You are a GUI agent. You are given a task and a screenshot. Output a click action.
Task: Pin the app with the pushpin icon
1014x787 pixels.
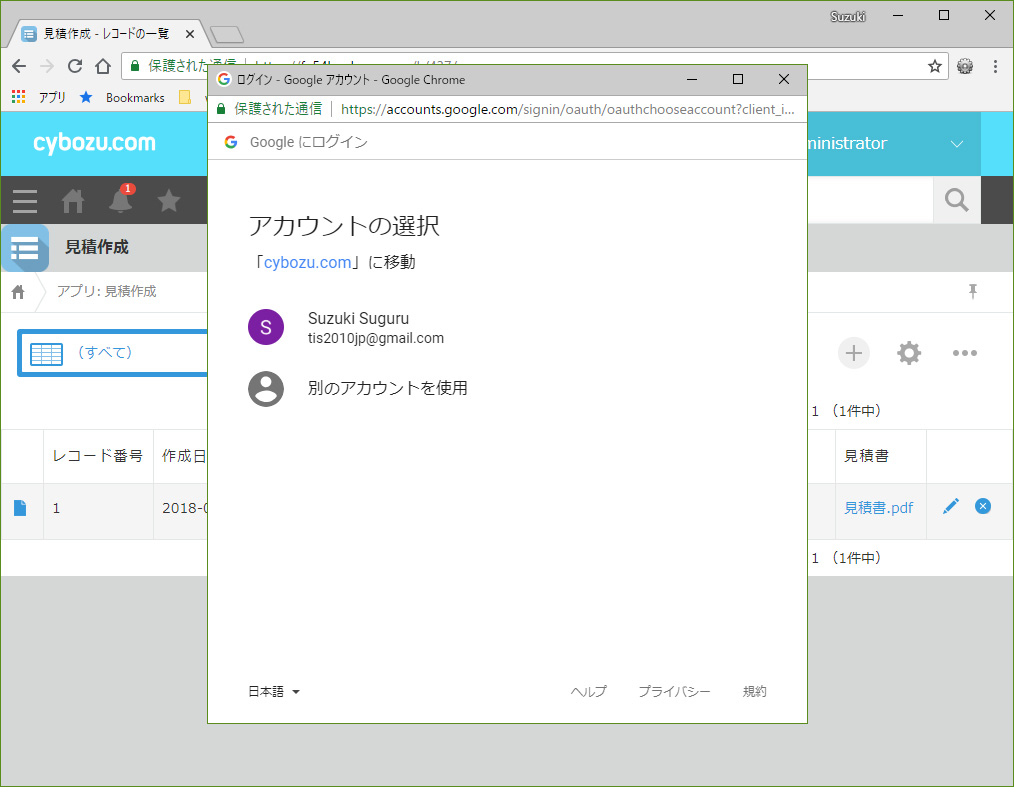(973, 291)
